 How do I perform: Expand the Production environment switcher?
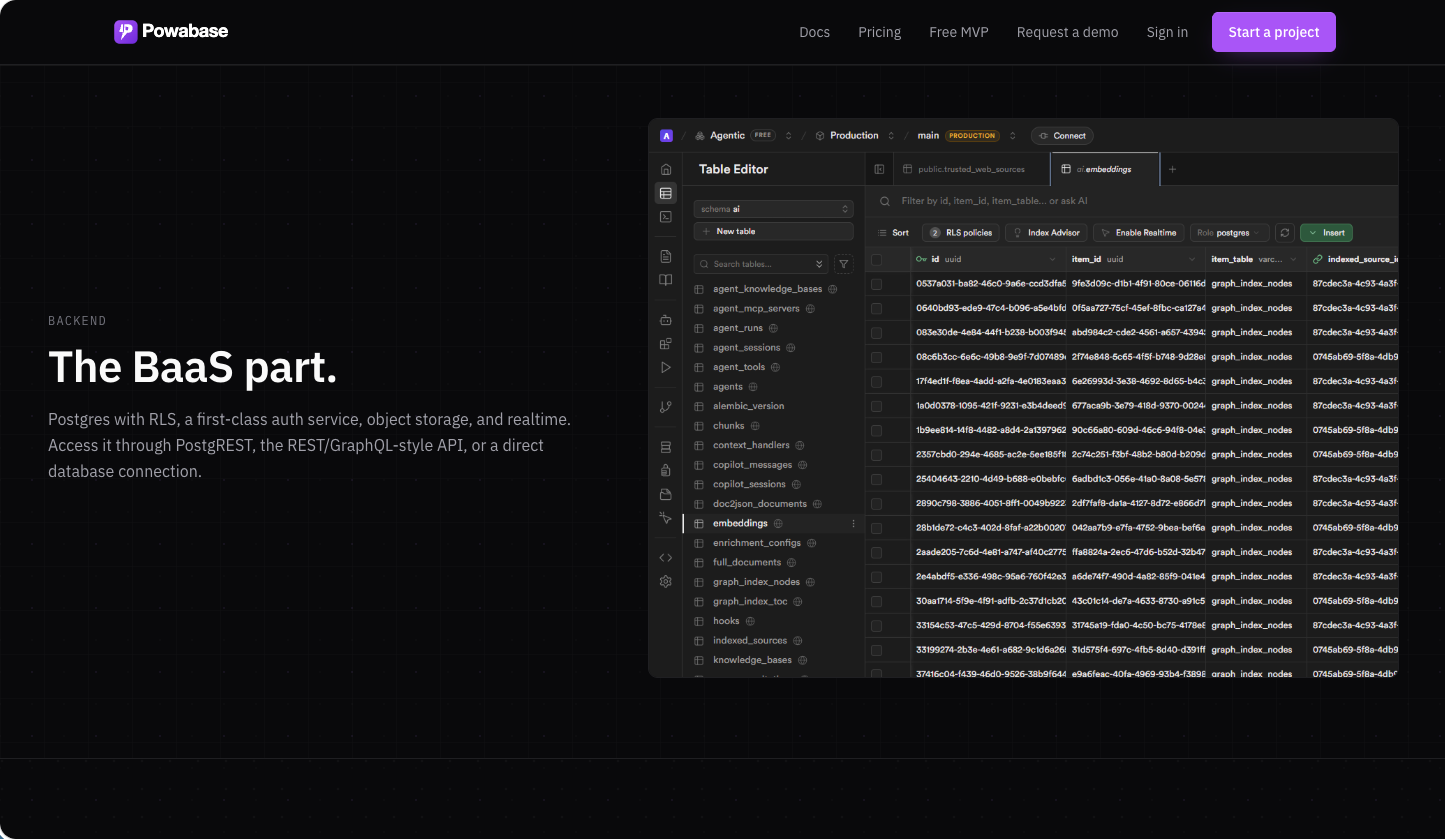[x=853, y=136]
